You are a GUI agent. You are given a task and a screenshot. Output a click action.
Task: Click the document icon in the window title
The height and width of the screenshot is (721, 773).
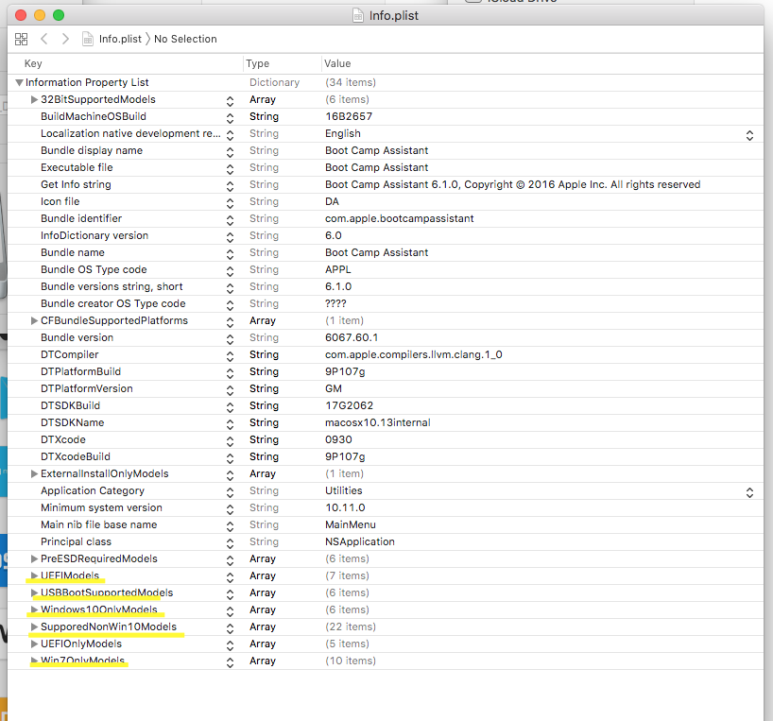tap(358, 16)
